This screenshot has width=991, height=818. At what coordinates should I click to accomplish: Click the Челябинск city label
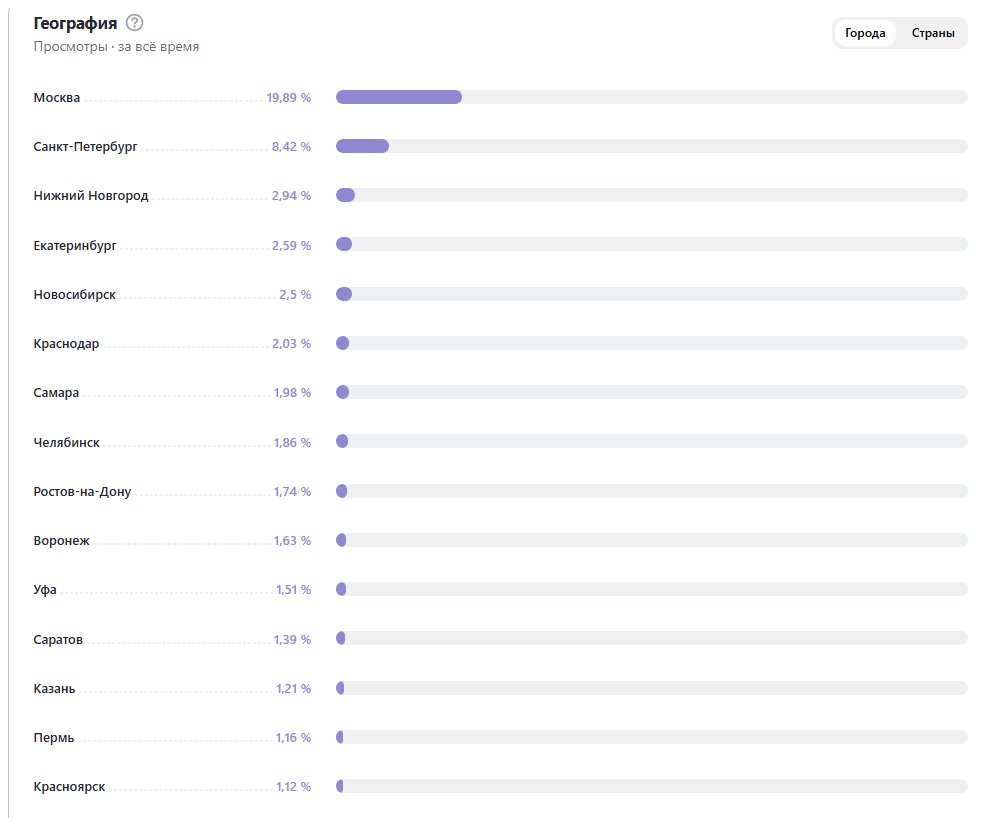(x=66, y=443)
